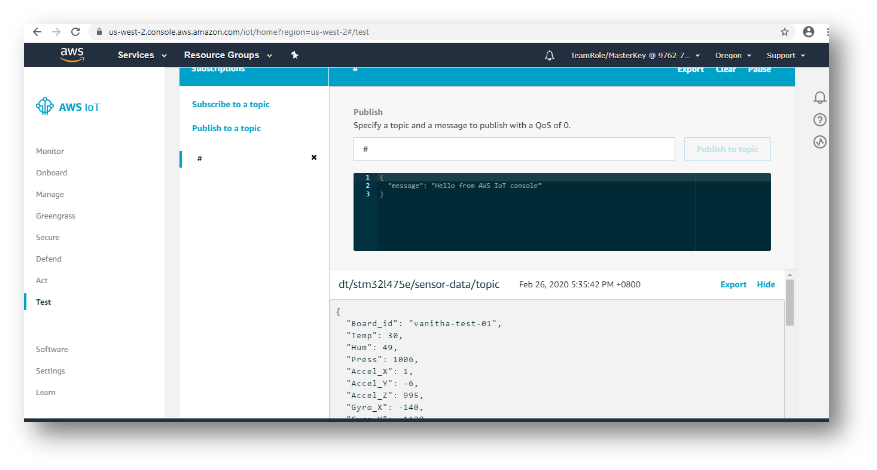
Task: Remove the # subscription with the X icon
Action: (x=314, y=158)
